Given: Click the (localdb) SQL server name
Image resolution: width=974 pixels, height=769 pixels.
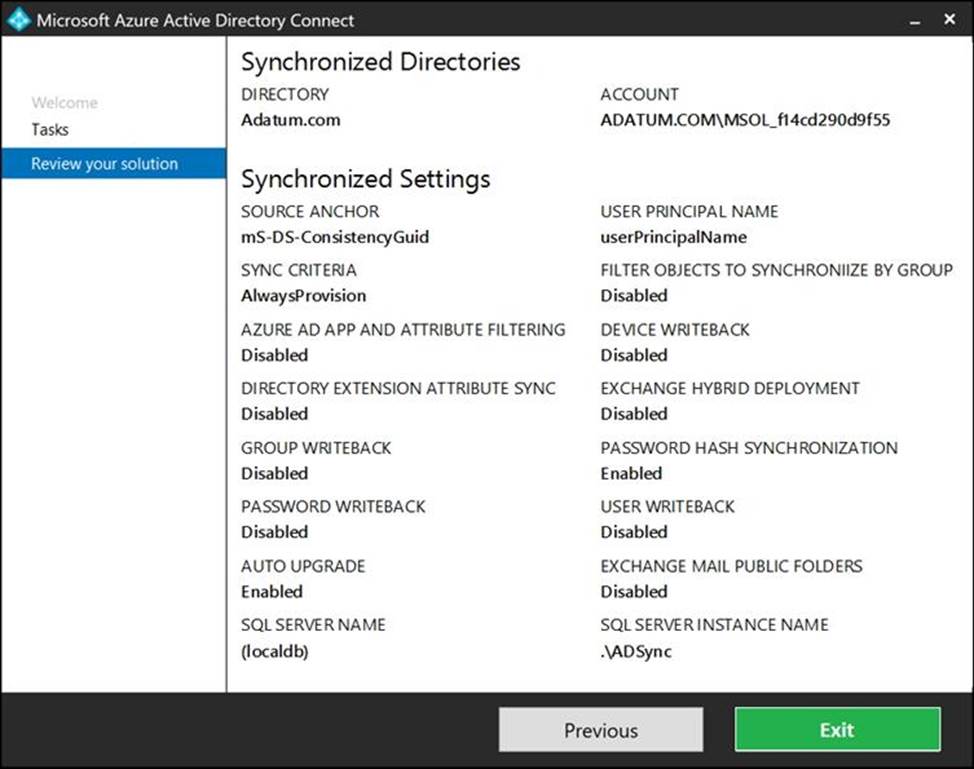Looking at the screenshot, I should (275, 651).
